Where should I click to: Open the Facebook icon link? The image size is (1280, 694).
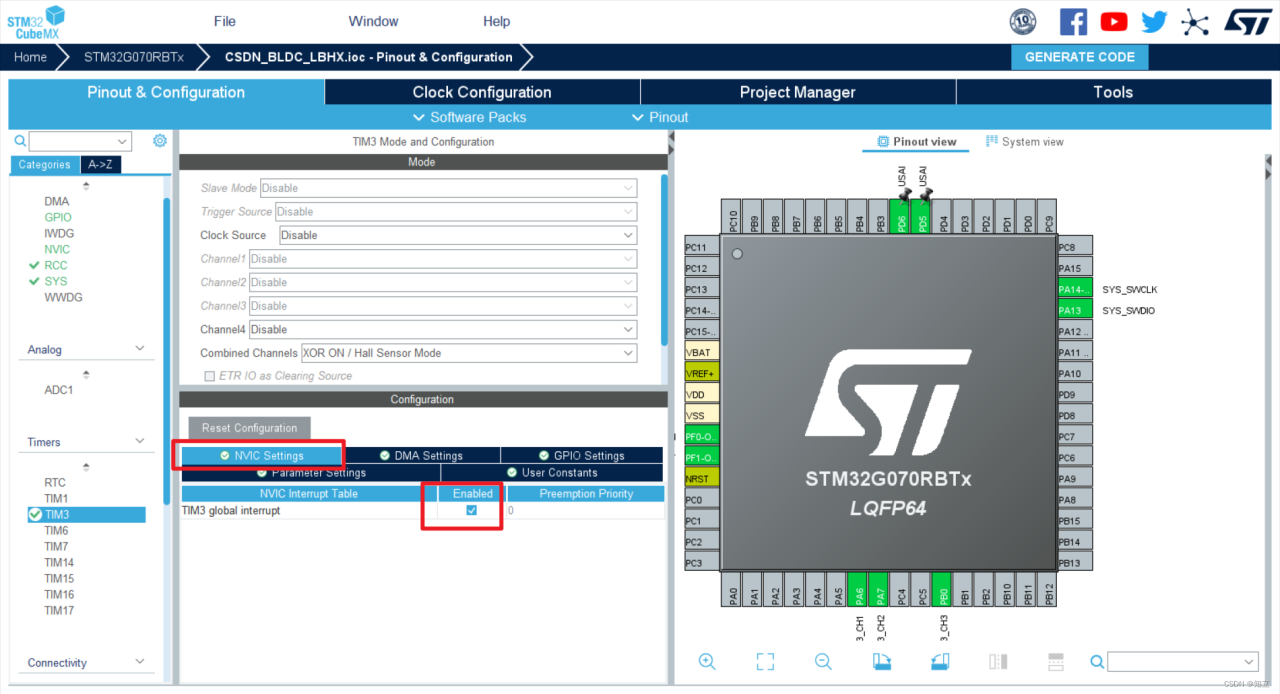[1073, 21]
